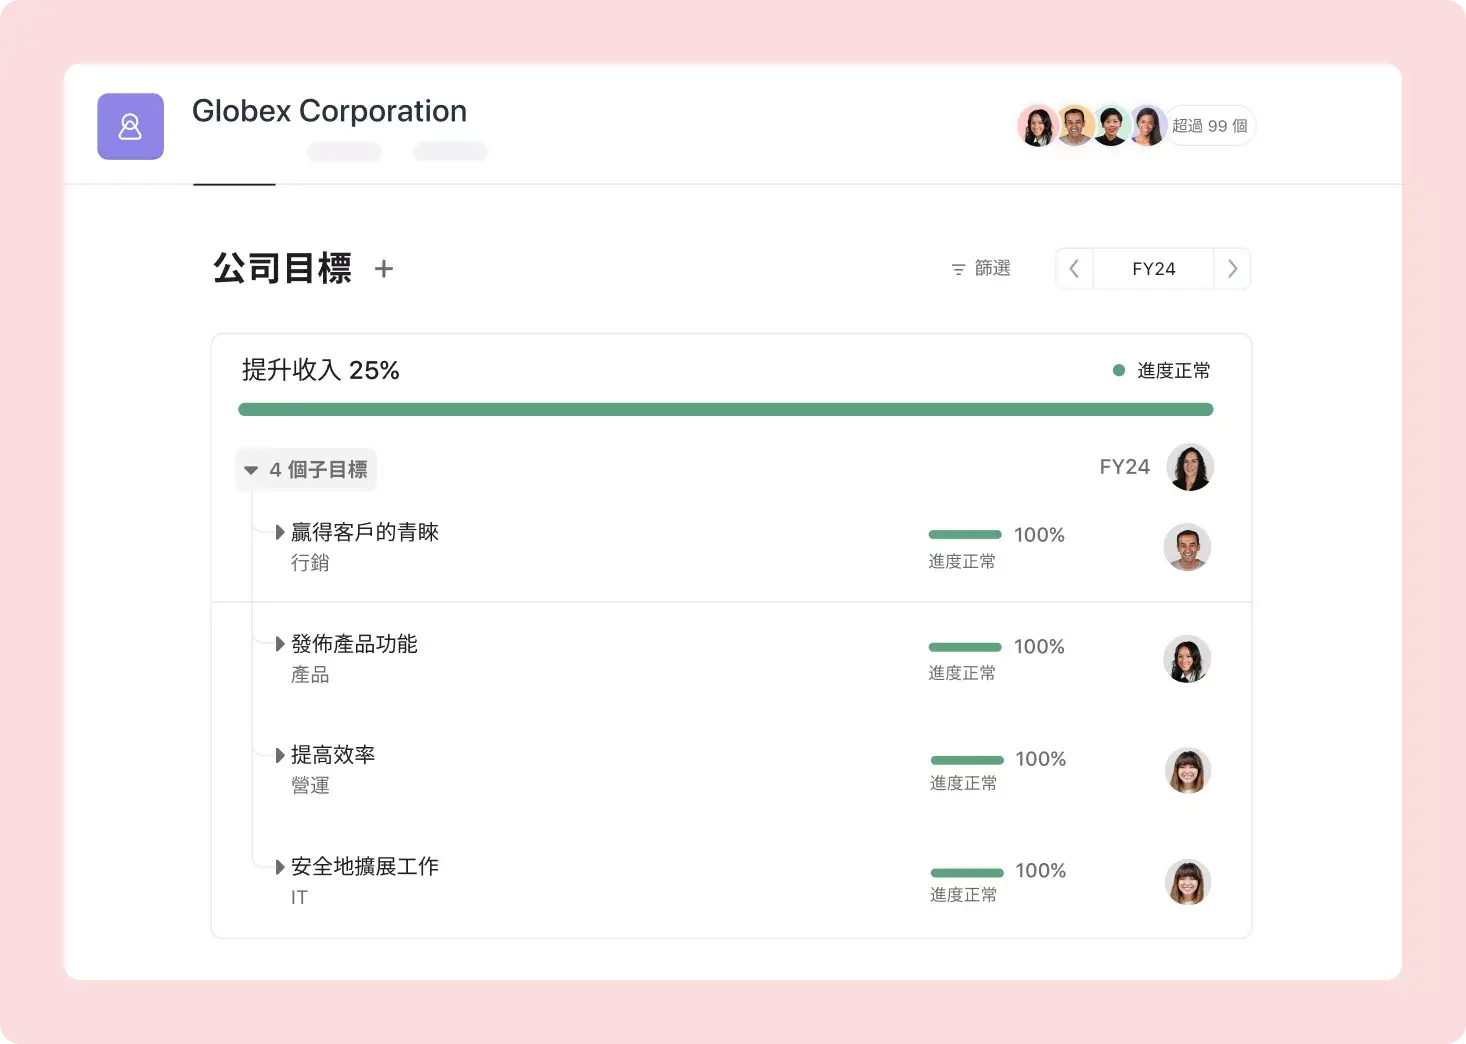Image resolution: width=1466 pixels, height=1044 pixels.
Task: Expand the 安全地擴展工作 goal
Action: 280,867
